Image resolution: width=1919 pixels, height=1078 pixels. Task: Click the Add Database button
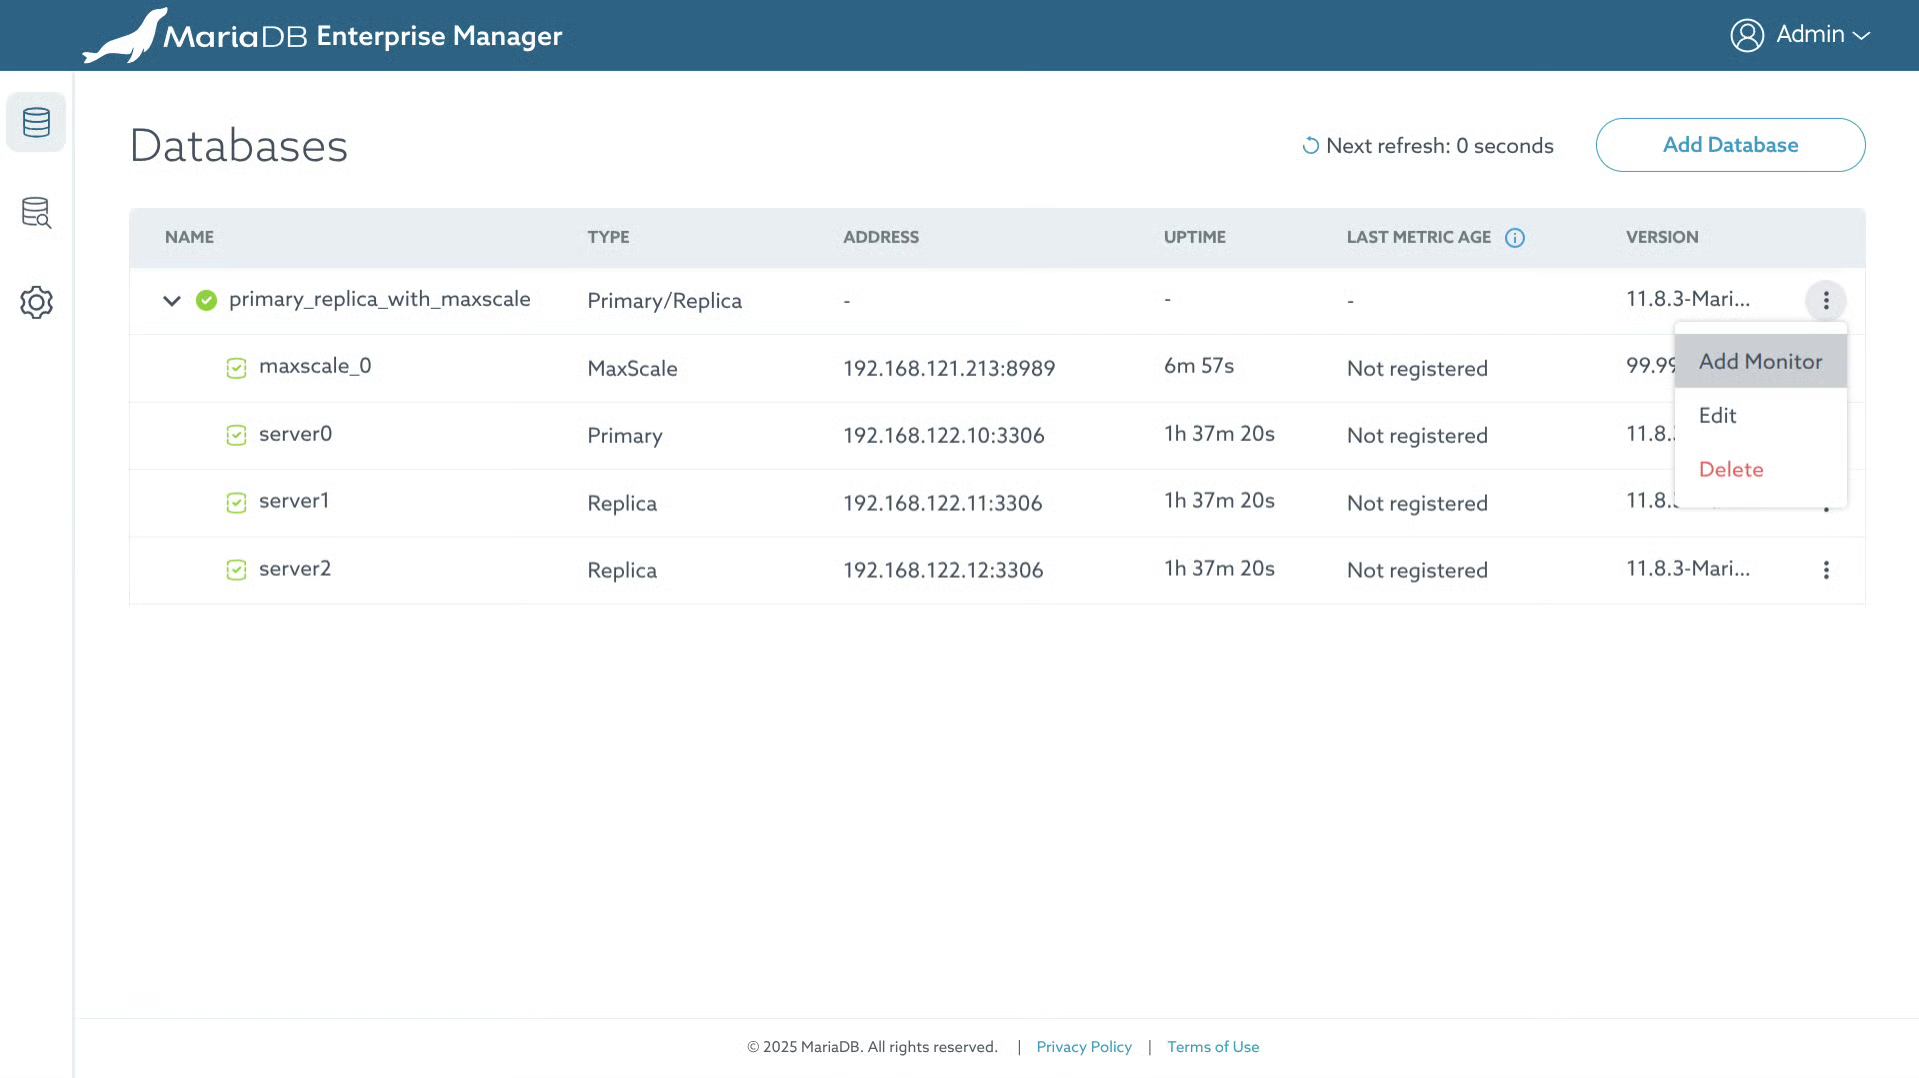click(x=1729, y=145)
